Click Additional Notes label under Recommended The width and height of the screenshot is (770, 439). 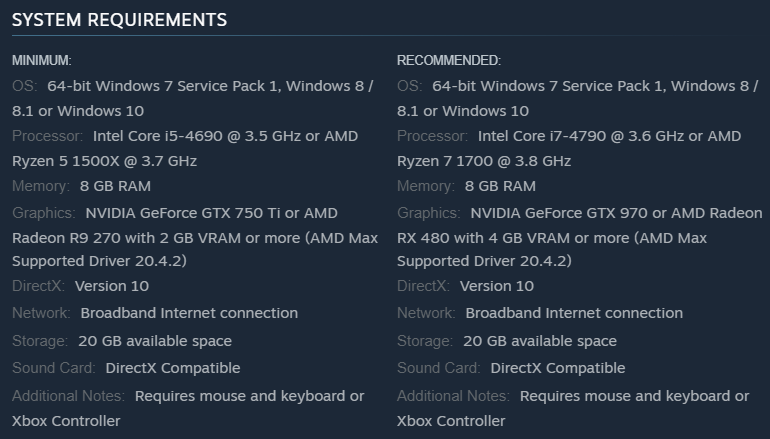[453, 396]
